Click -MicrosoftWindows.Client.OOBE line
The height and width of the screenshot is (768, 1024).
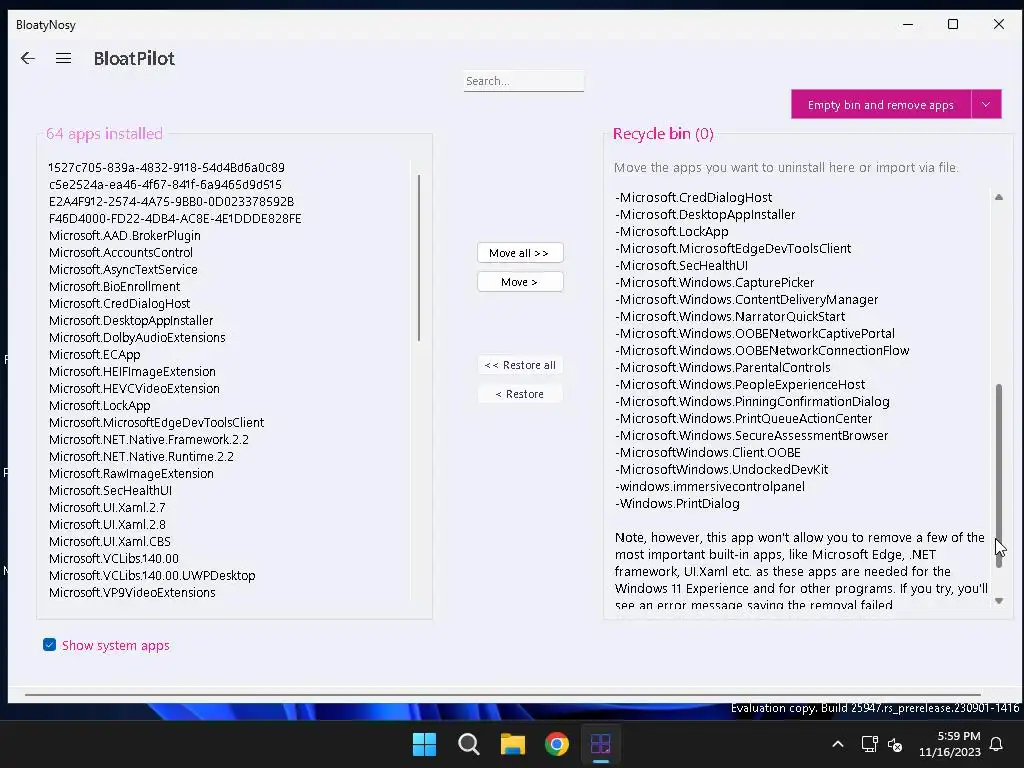pos(708,452)
